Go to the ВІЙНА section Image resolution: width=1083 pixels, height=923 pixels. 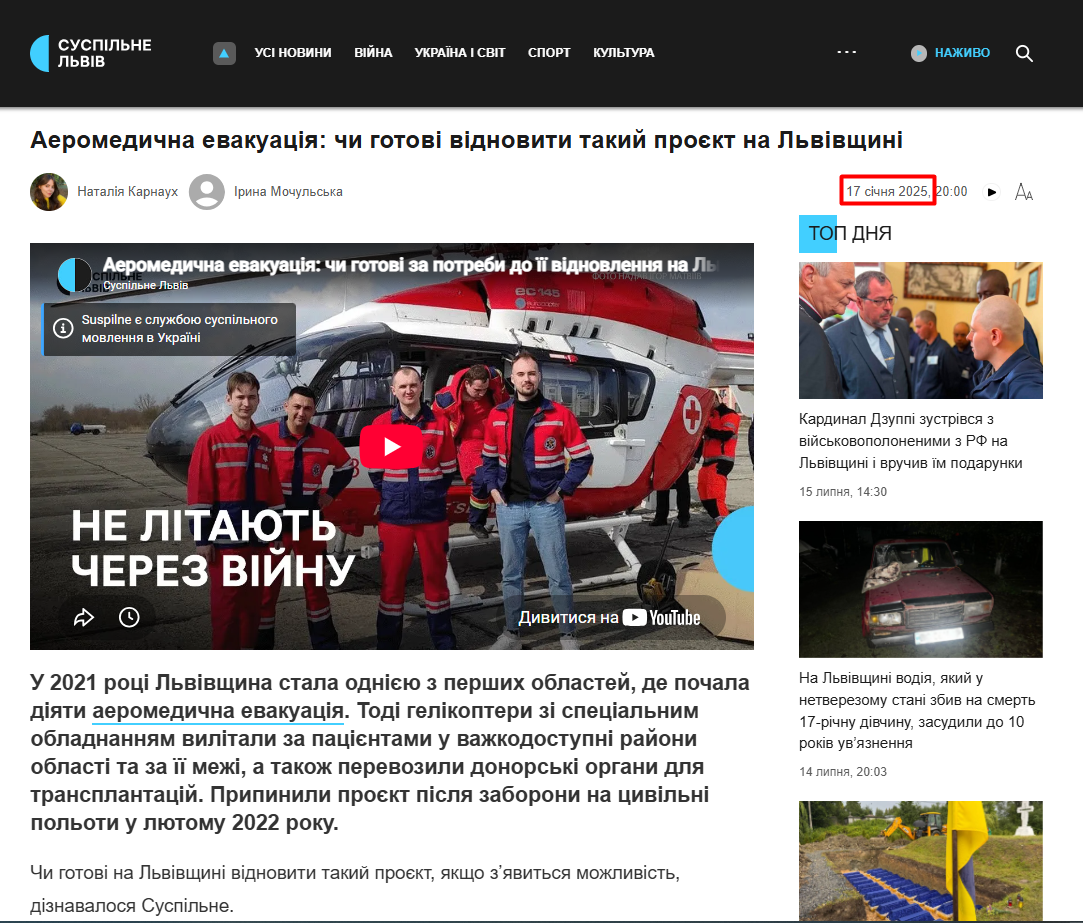tap(373, 53)
